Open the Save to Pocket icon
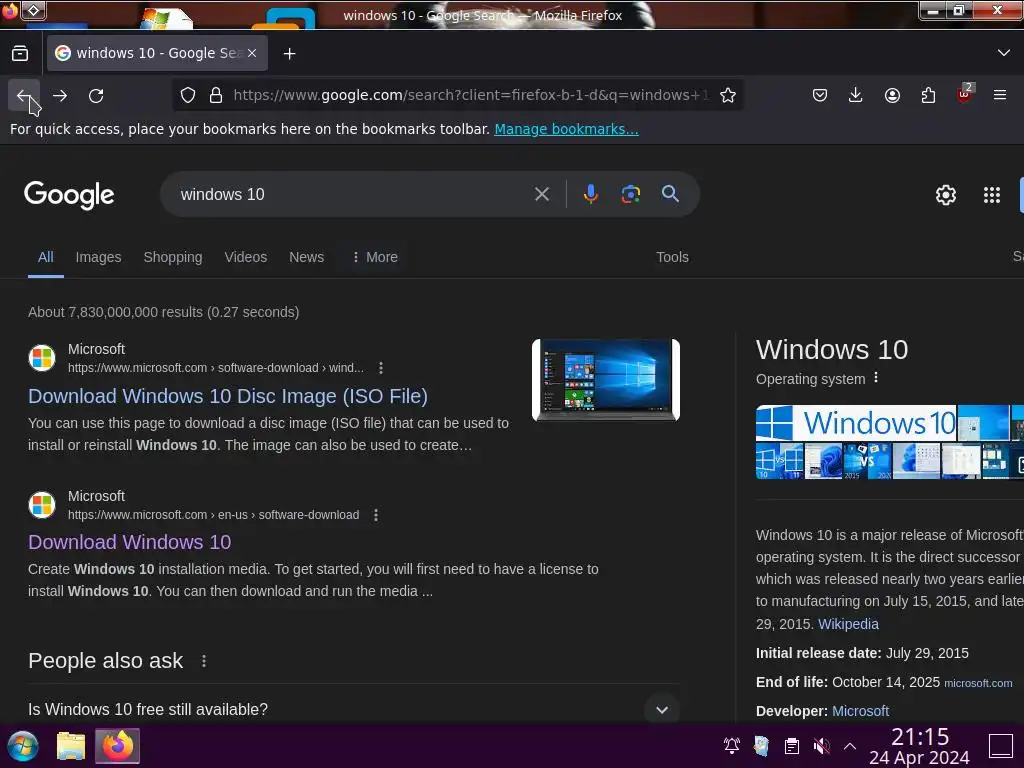The width and height of the screenshot is (1024, 768). (x=820, y=95)
